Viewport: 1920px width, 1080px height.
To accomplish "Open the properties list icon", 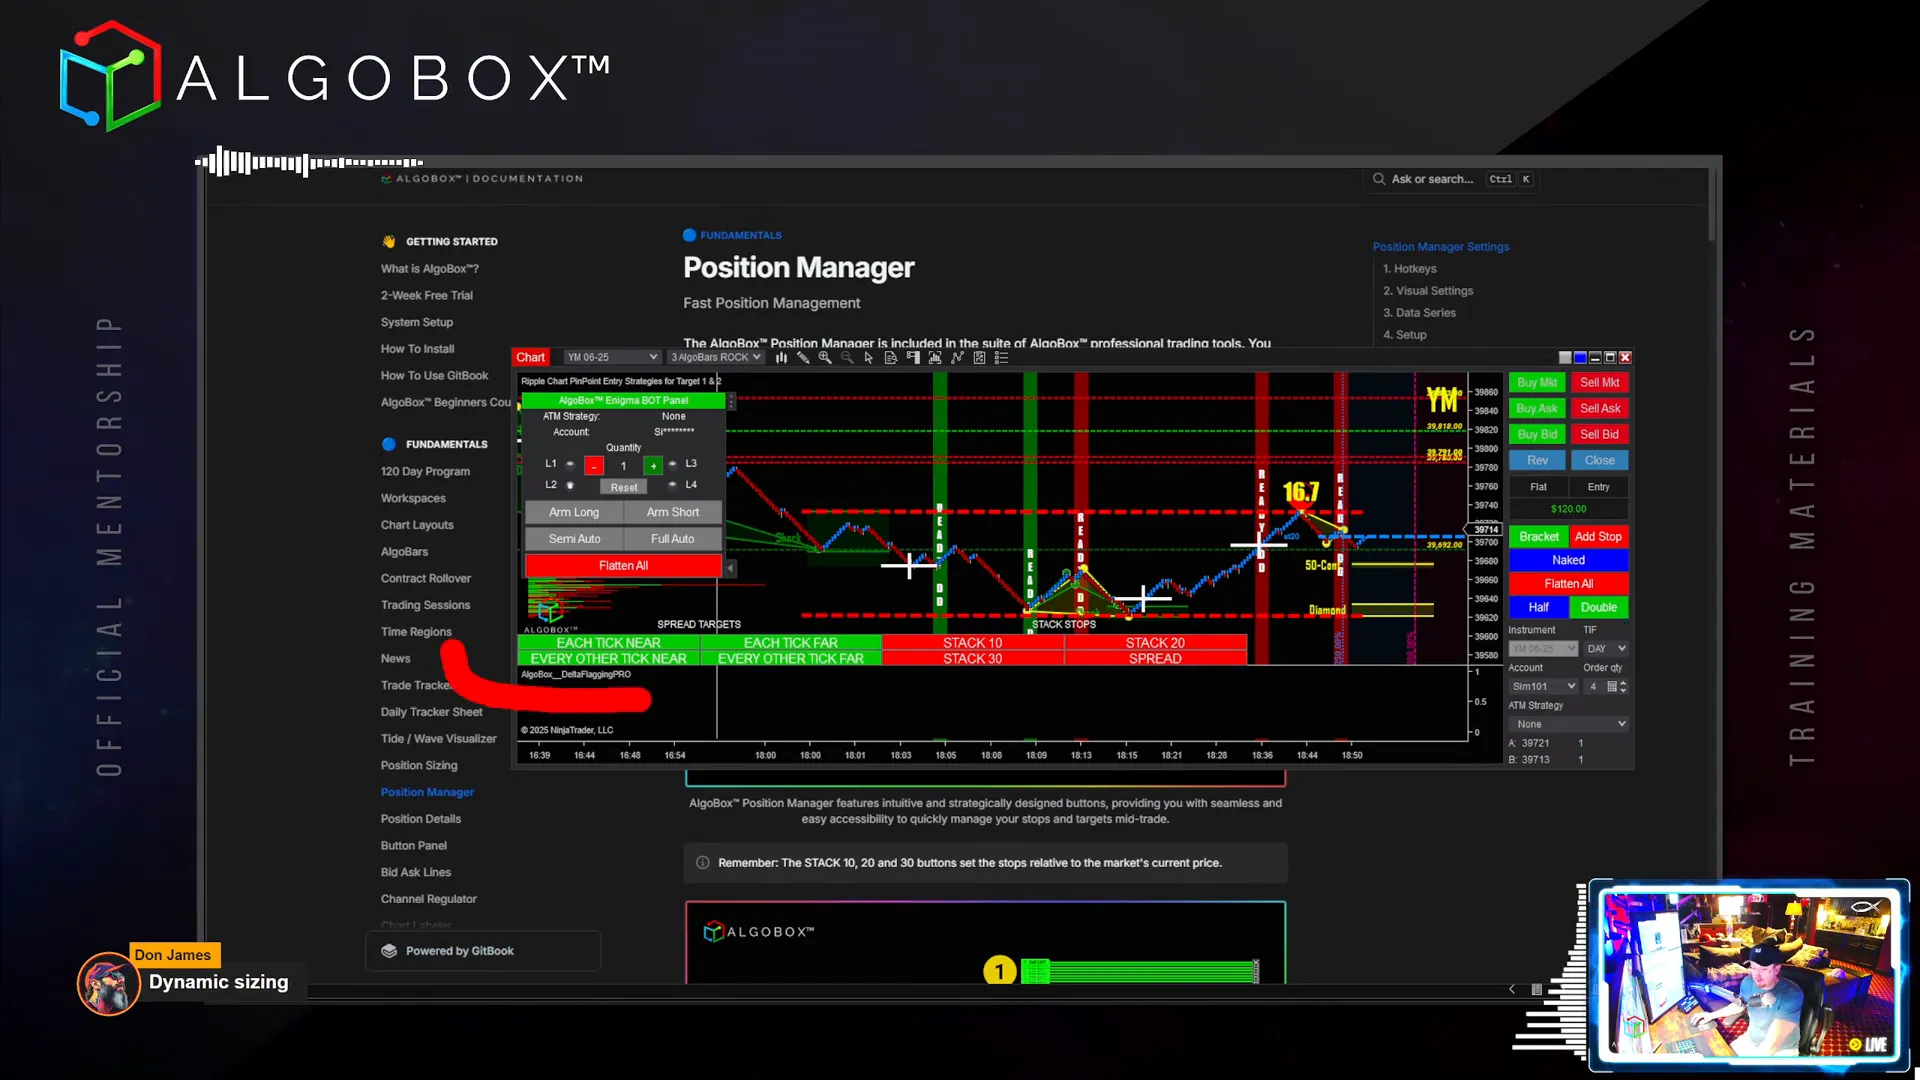I will [1001, 357].
